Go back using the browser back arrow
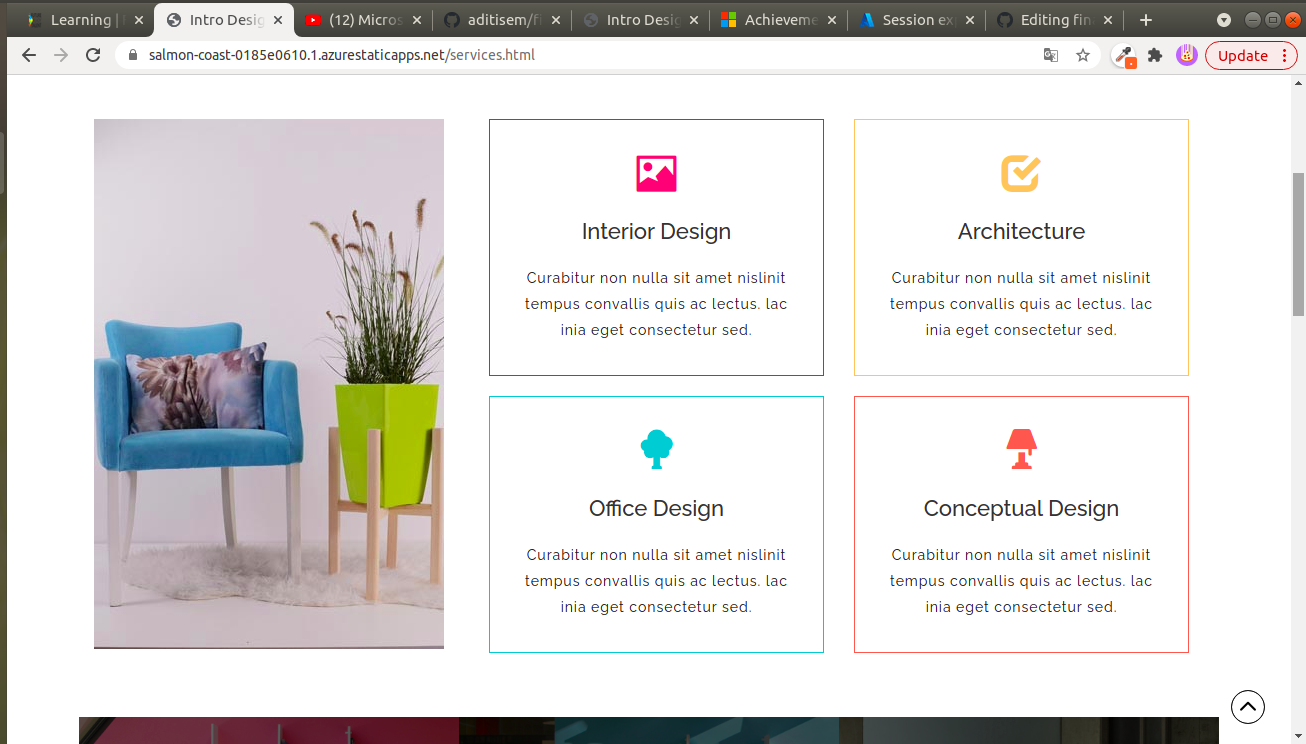 point(28,55)
